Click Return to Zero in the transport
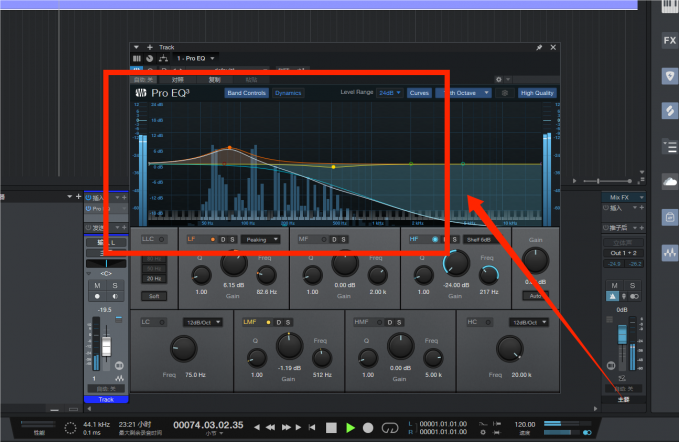This screenshot has width=679, height=442. [312, 427]
